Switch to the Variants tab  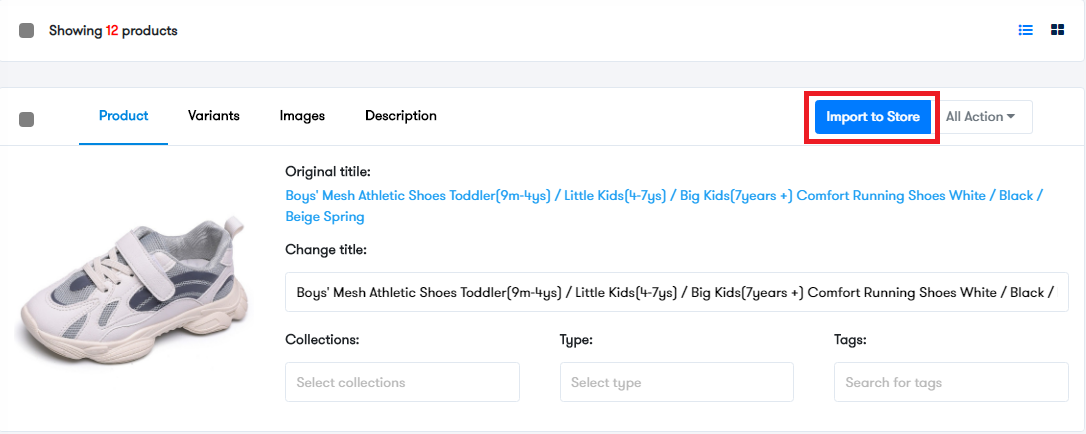point(213,116)
